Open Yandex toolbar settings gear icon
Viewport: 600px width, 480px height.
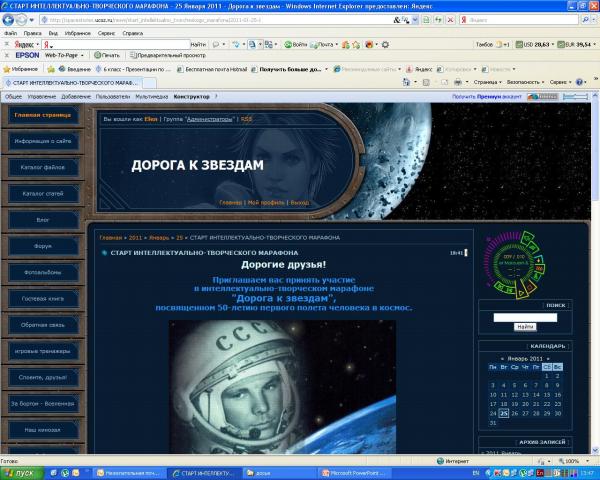(x=385, y=45)
